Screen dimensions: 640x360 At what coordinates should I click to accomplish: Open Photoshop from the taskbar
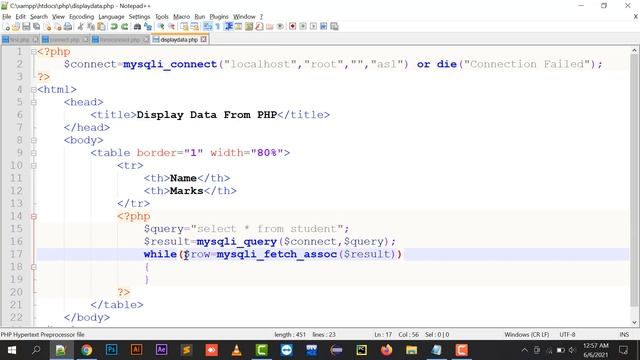(111, 350)
